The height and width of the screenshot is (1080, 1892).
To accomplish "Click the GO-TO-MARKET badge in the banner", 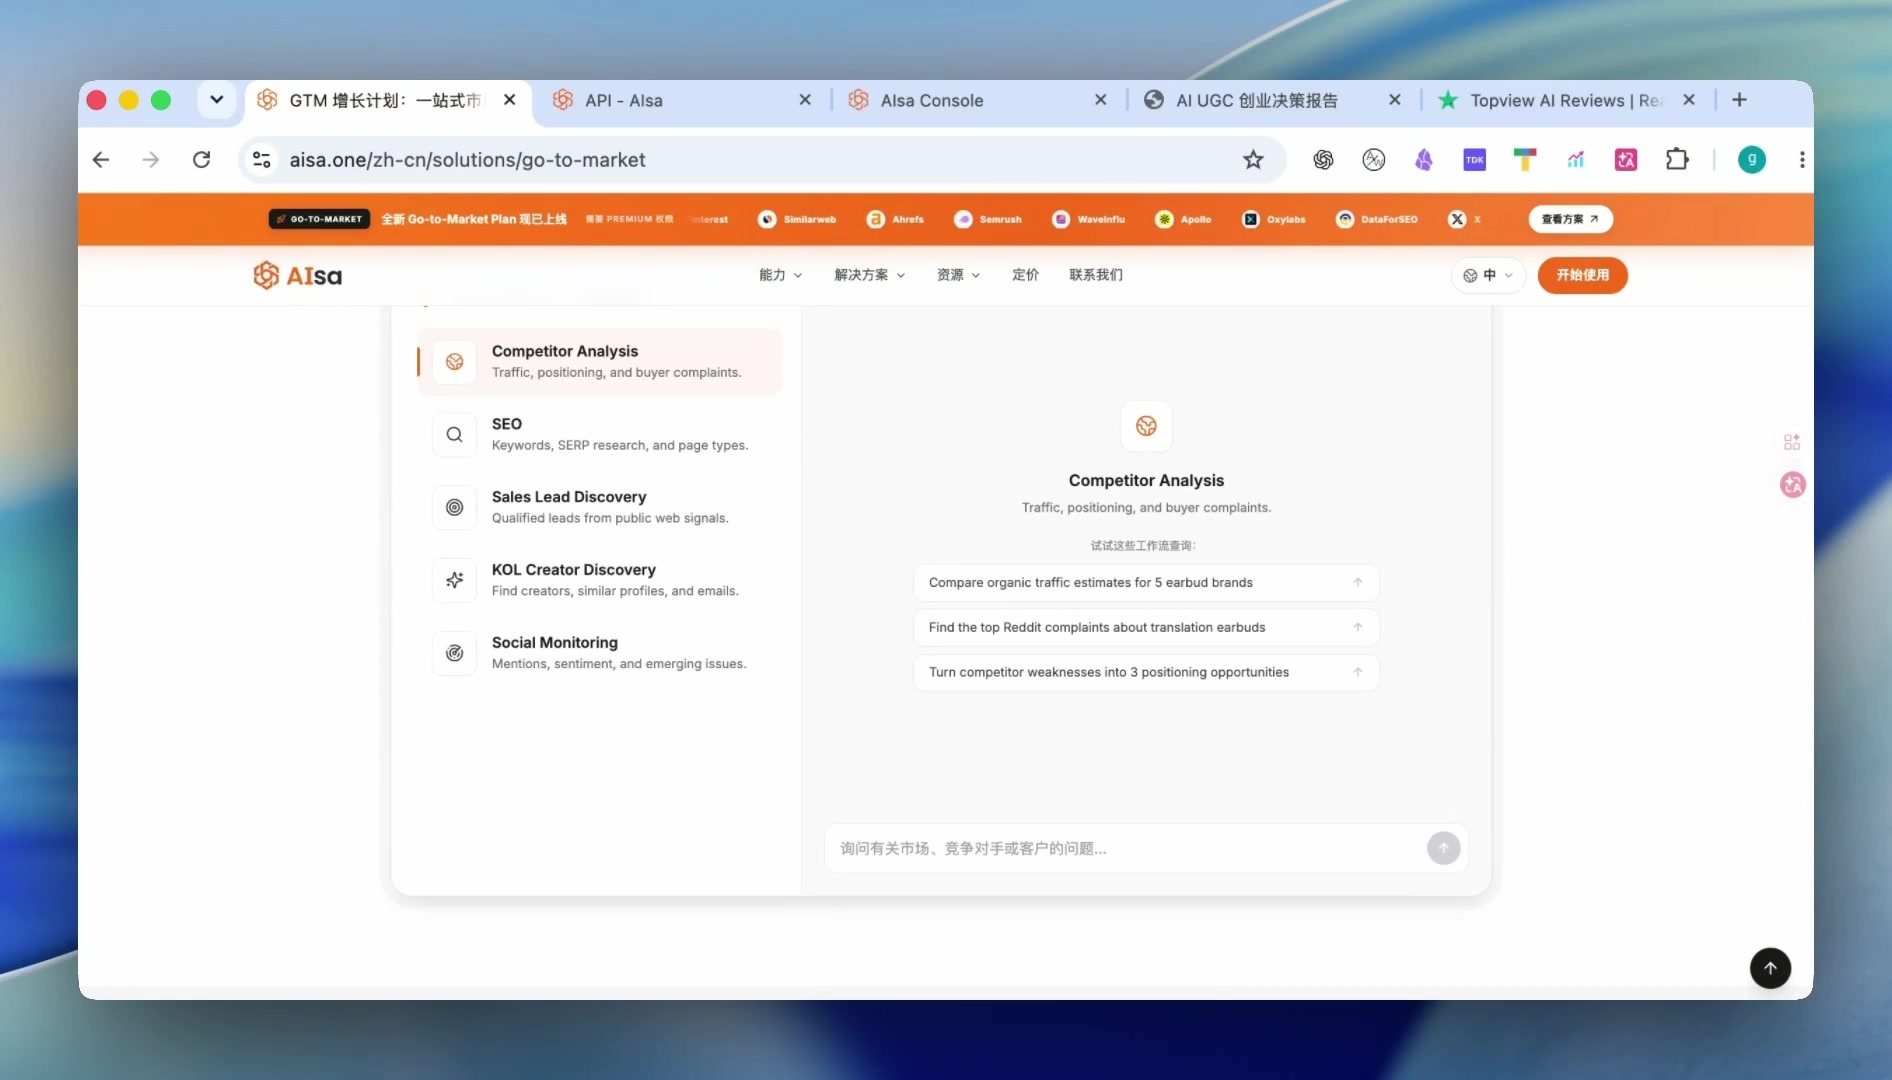I will (x=319, y=219).
